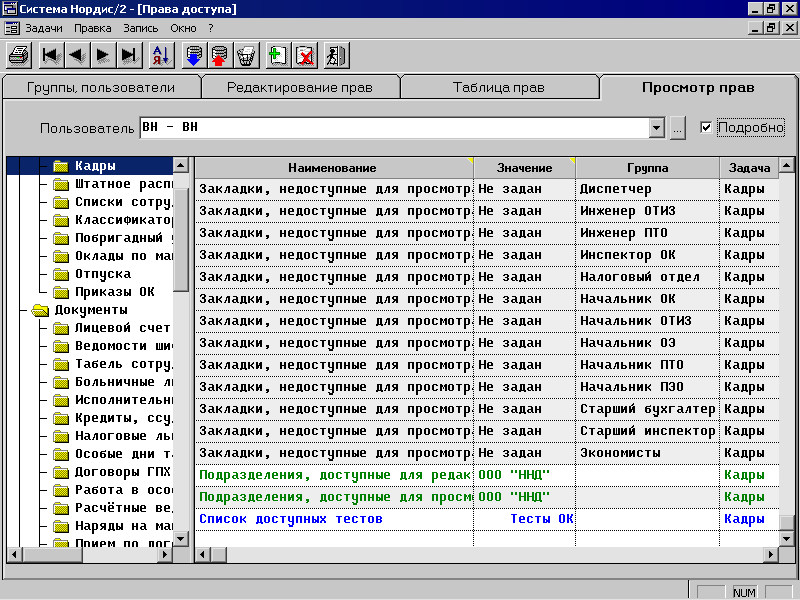Add a new record with green plus icon
The width and height of the screenshot is (800, 600).
pyautogui.click(x=278, y=55)
